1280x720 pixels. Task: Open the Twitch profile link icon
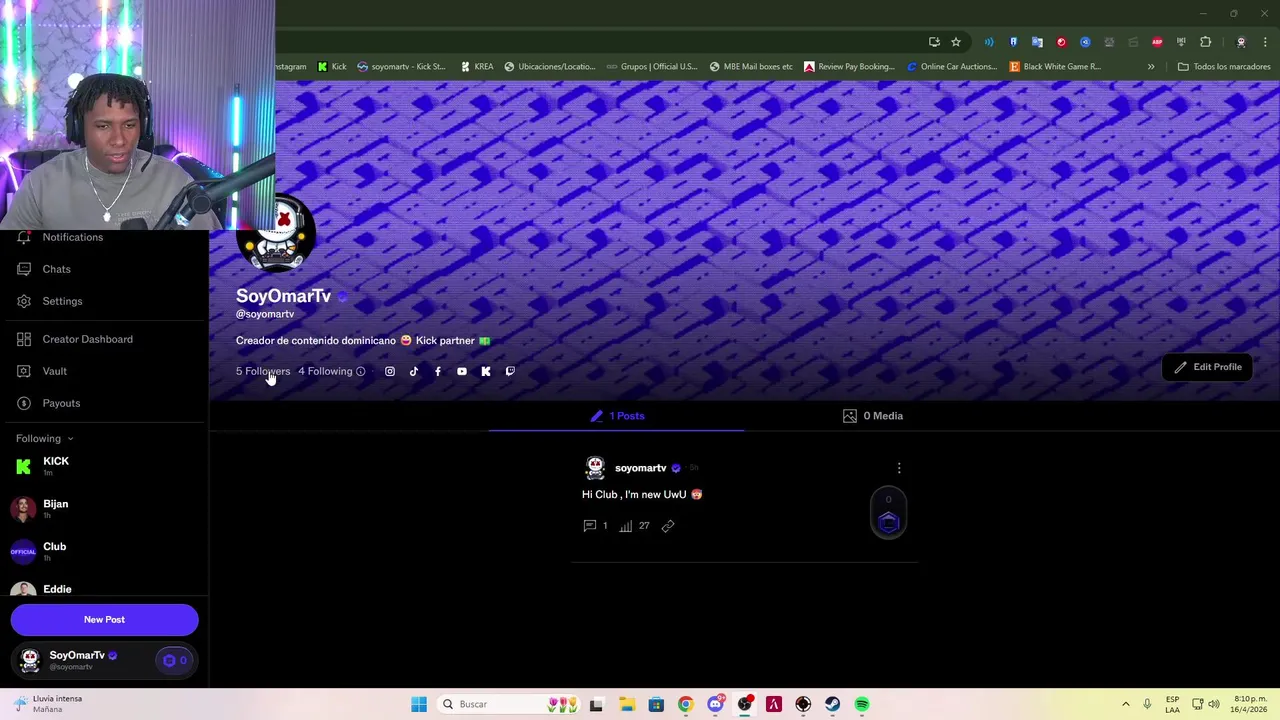510,371
